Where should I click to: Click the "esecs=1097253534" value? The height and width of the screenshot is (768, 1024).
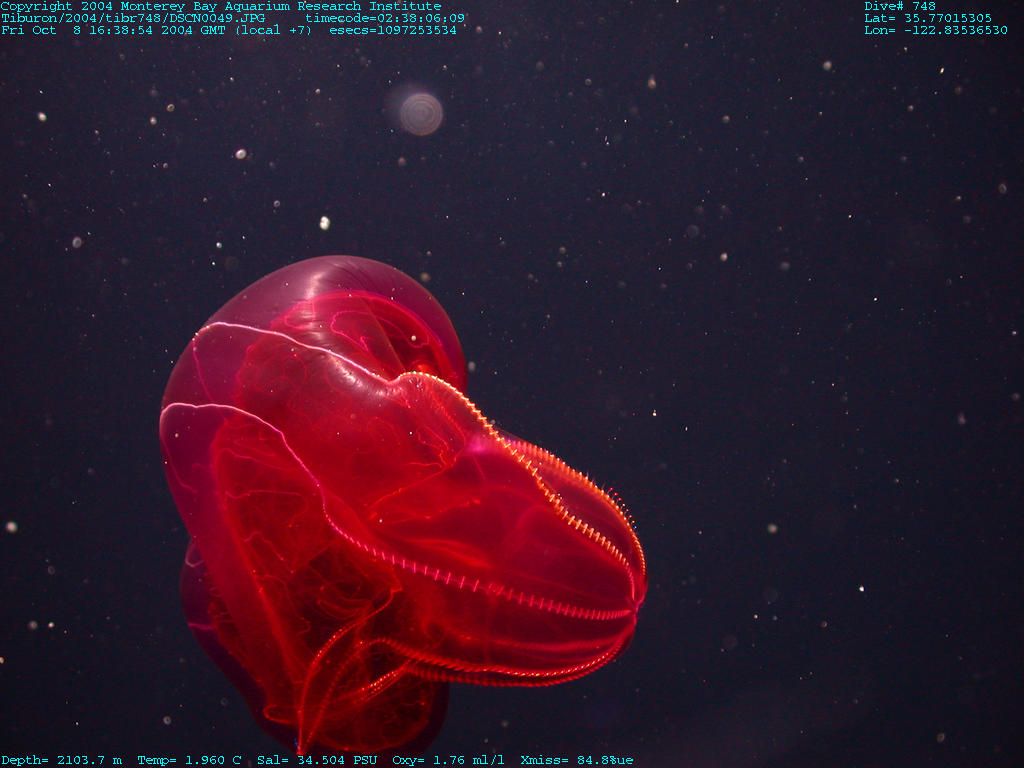coord(393,30)
